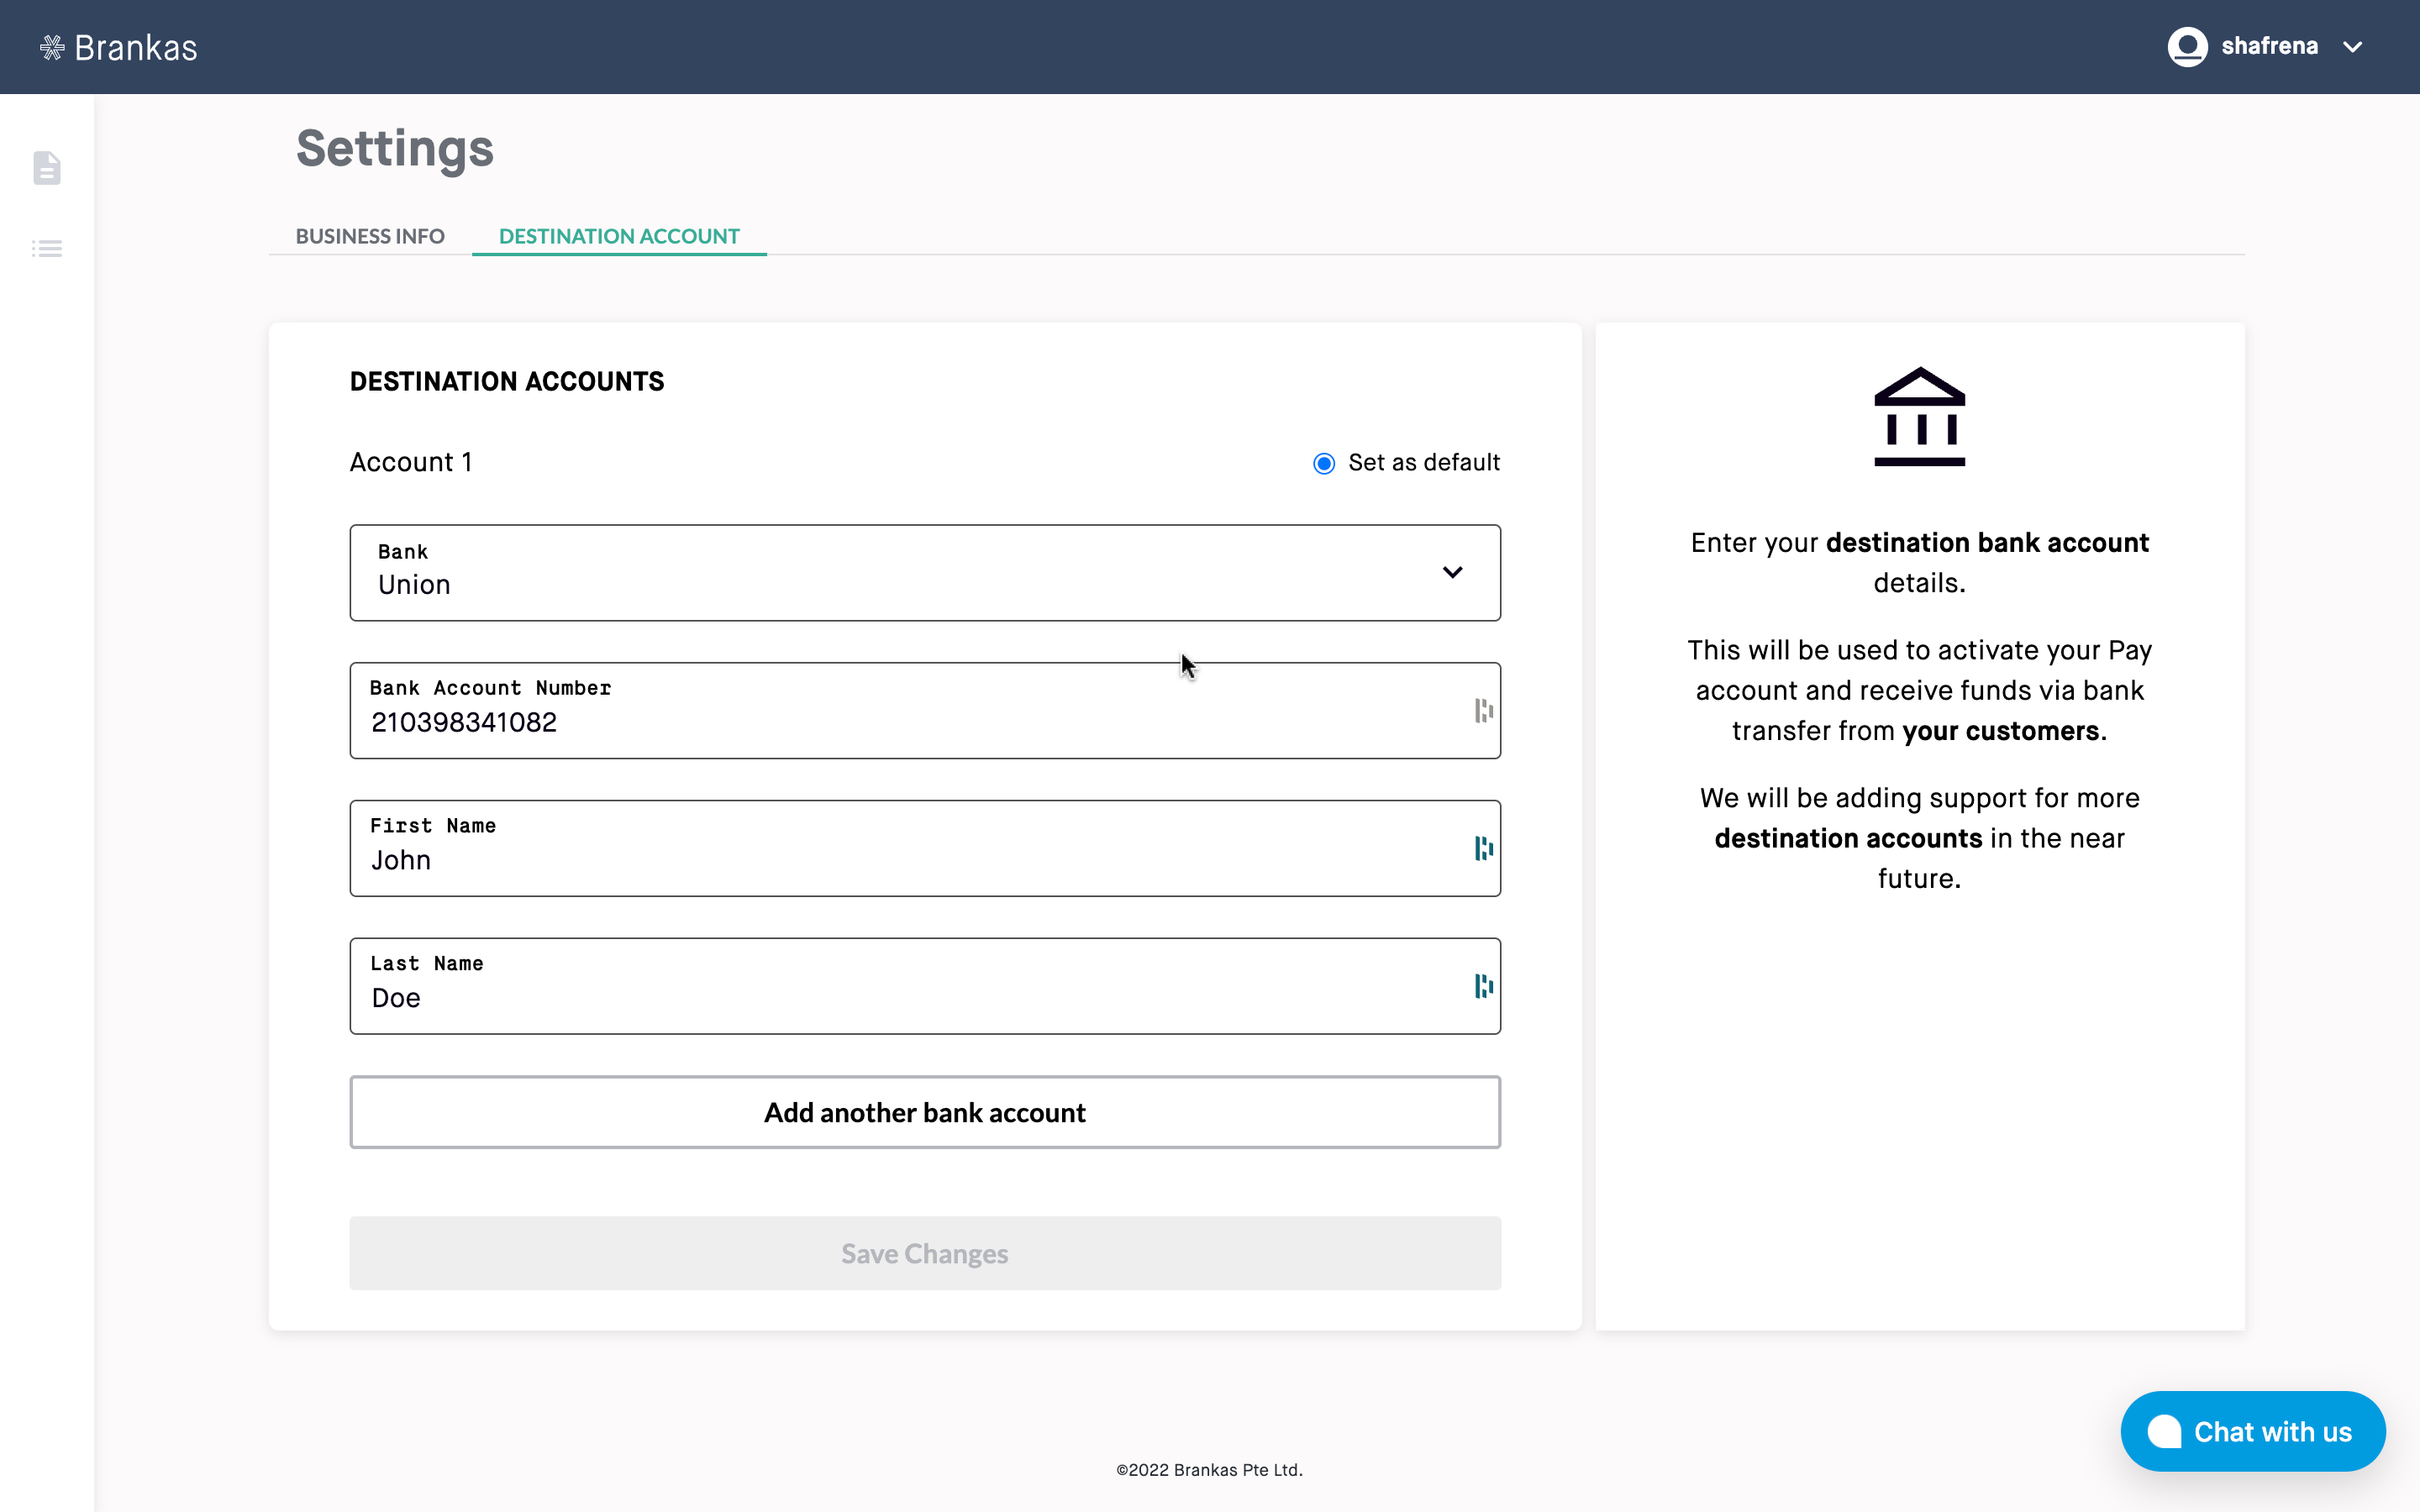Select the Set as default radio button
This screenshot has width=2420, height=1512.
coord(1324,463)
